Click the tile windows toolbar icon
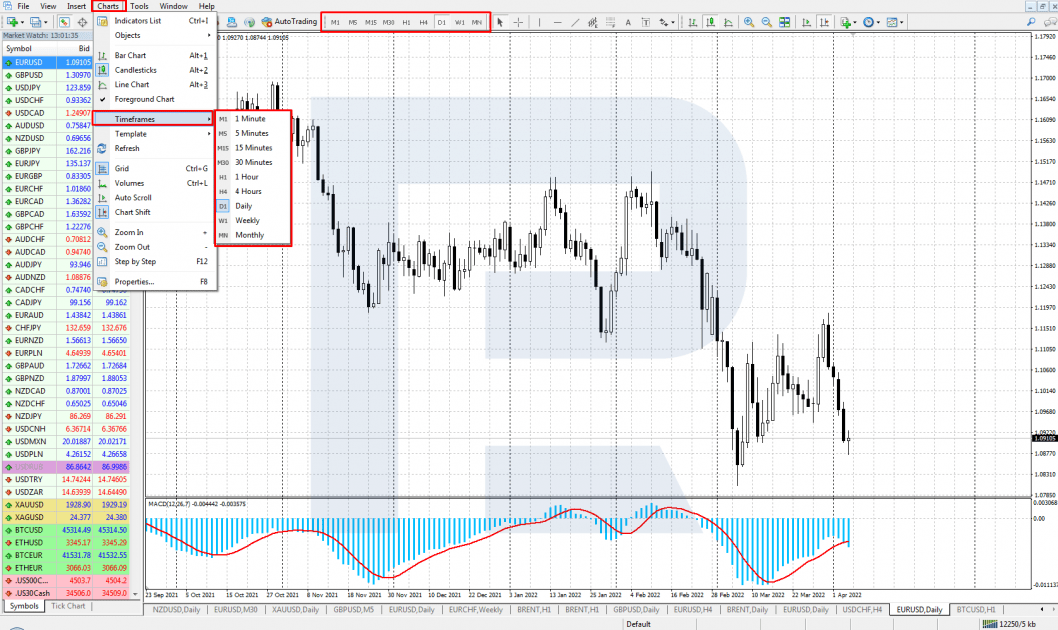This screenshot has width=1058, height=630. [x=784, y=22]
